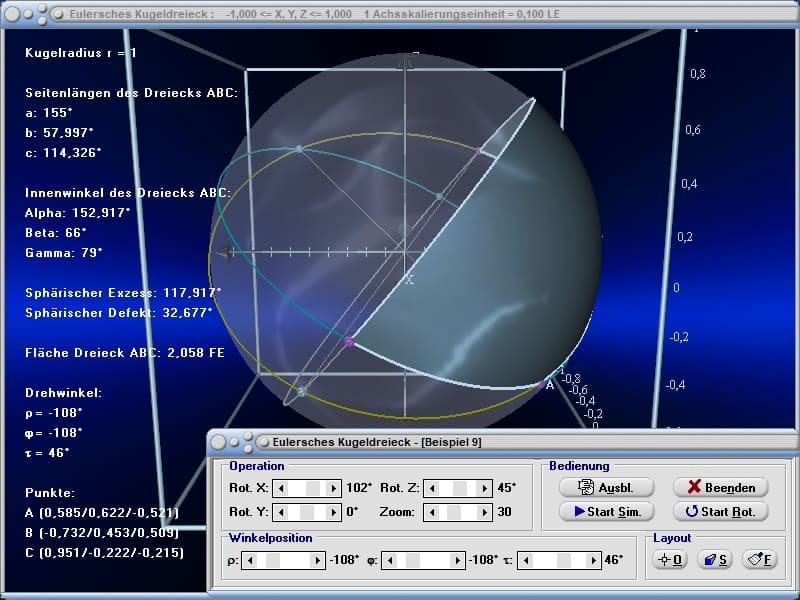Click the 'Beta: 66°' angle value

tap(56, 233)
